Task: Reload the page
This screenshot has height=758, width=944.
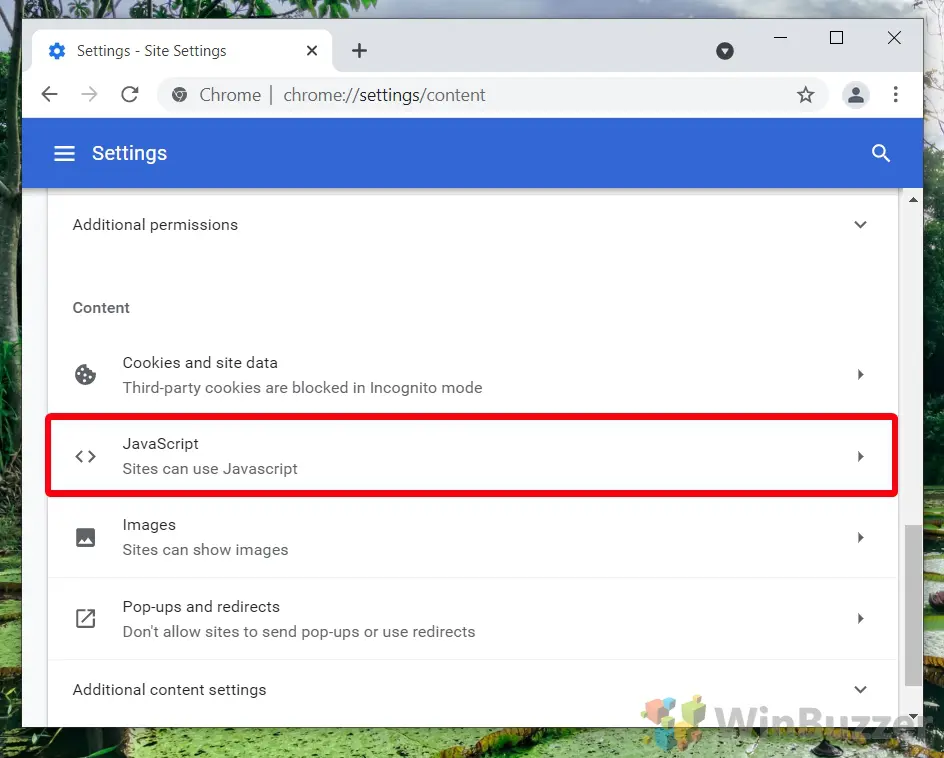Action: 129,95
